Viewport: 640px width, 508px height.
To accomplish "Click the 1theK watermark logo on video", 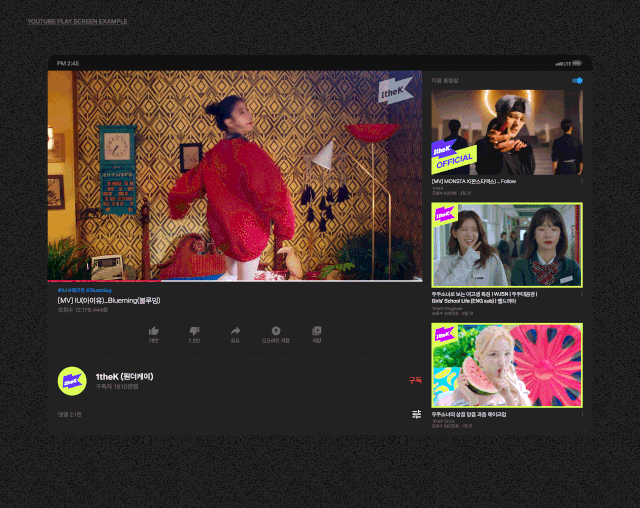I will 394,92.
